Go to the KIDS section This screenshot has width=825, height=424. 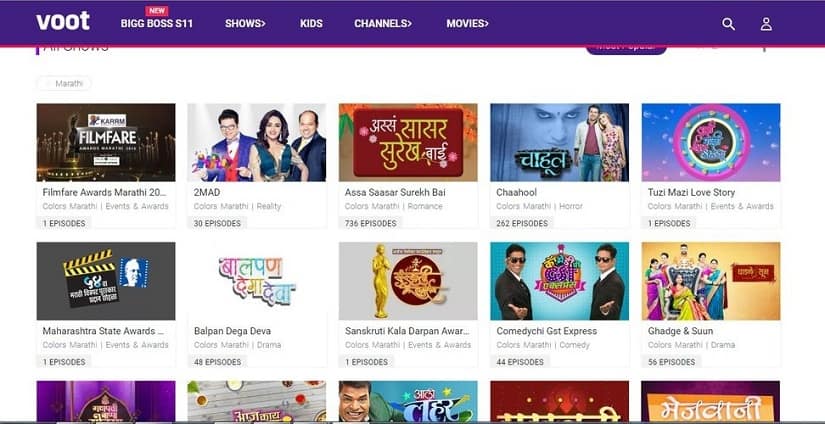coord(311,24)
